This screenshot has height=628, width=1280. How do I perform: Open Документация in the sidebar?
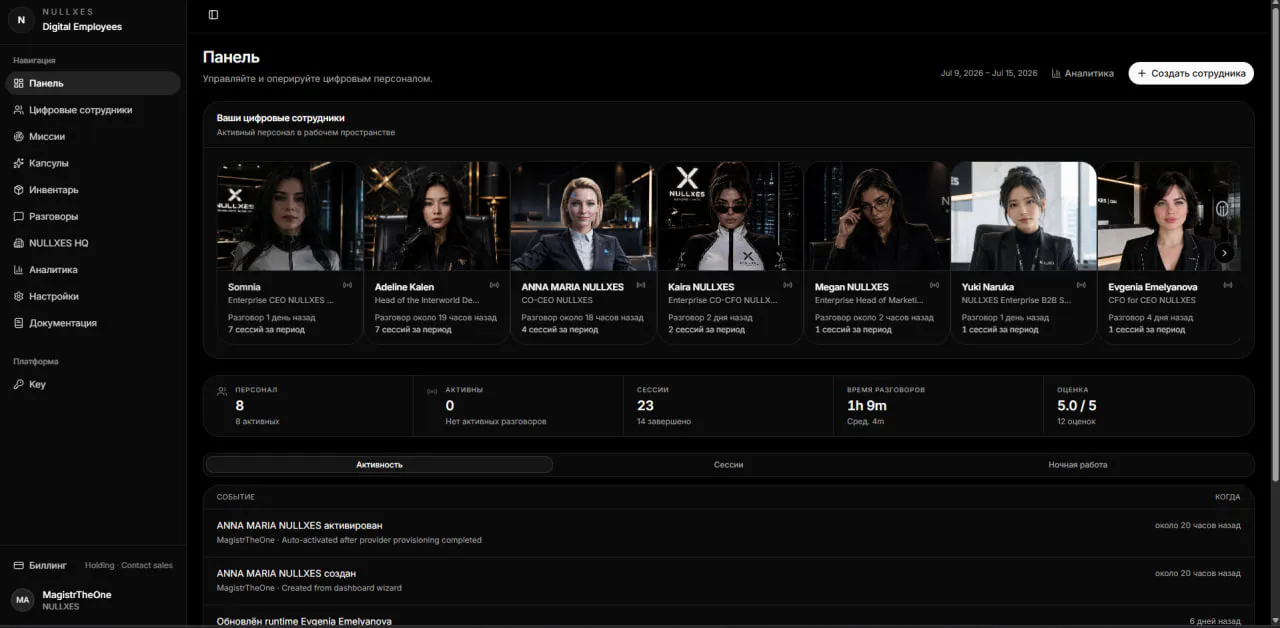pyautogui.click(x=93, y=323)
